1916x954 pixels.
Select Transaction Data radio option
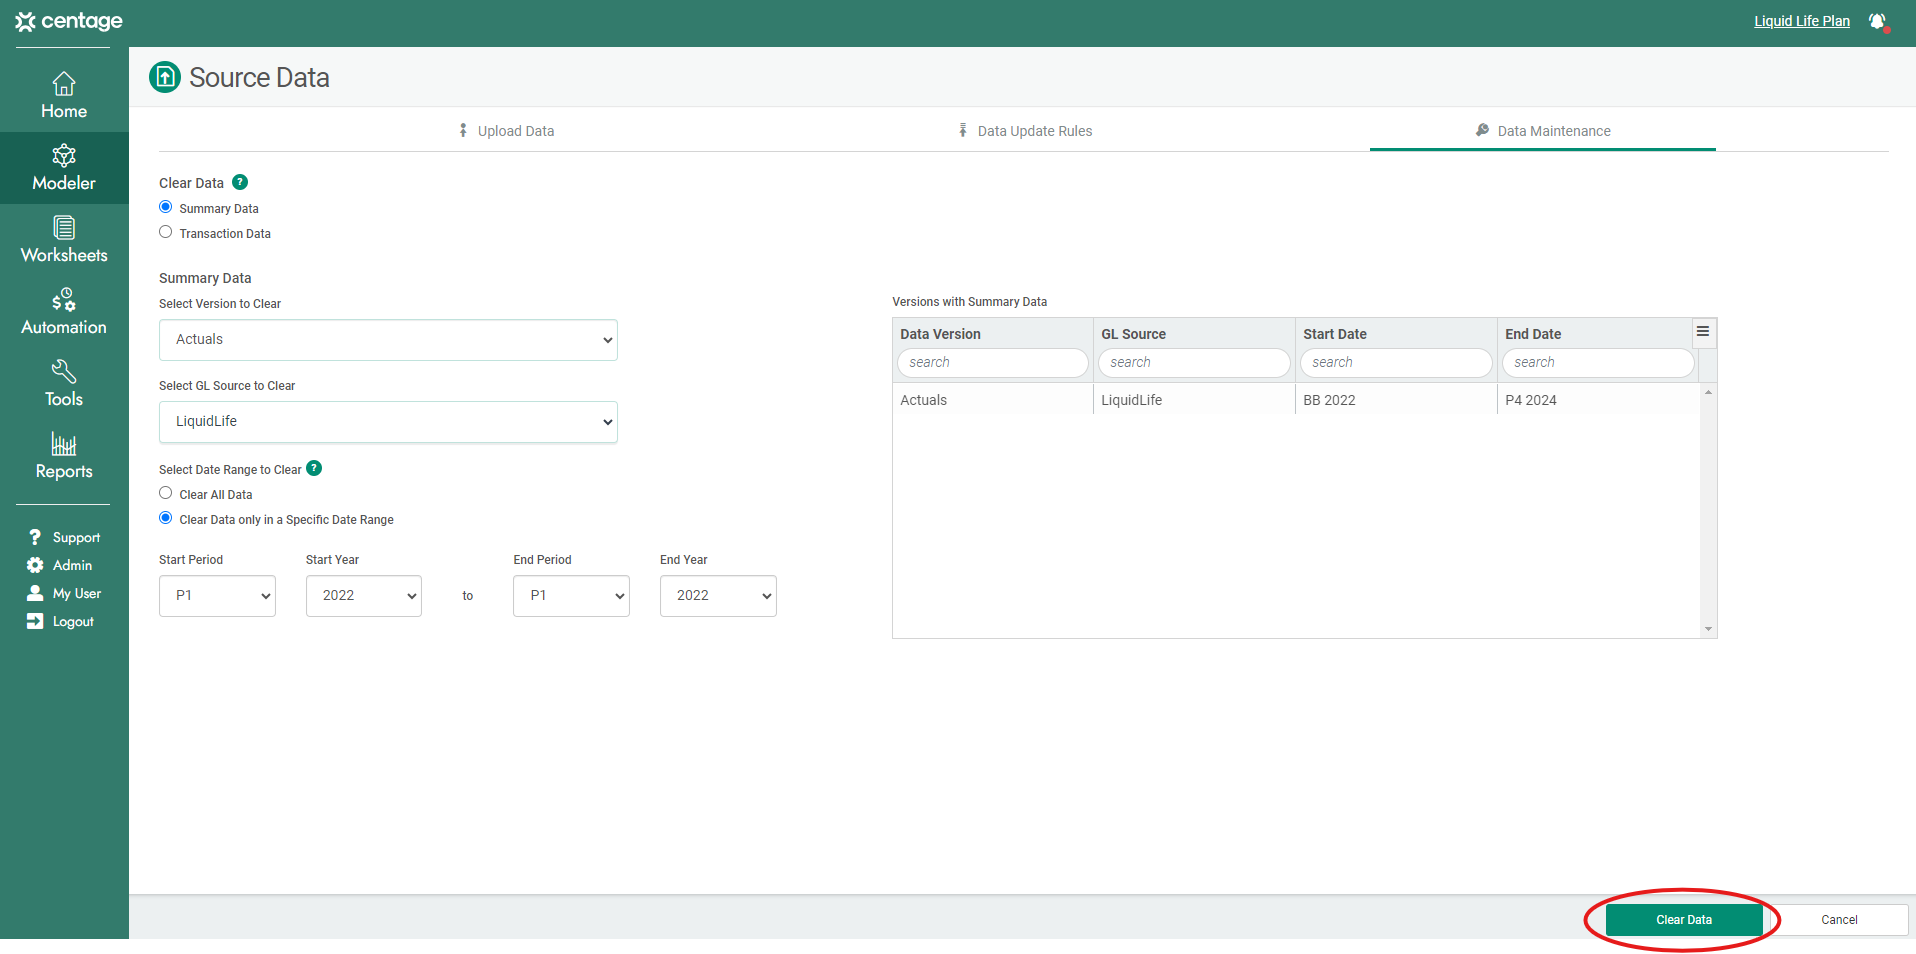tap(166, 232)
